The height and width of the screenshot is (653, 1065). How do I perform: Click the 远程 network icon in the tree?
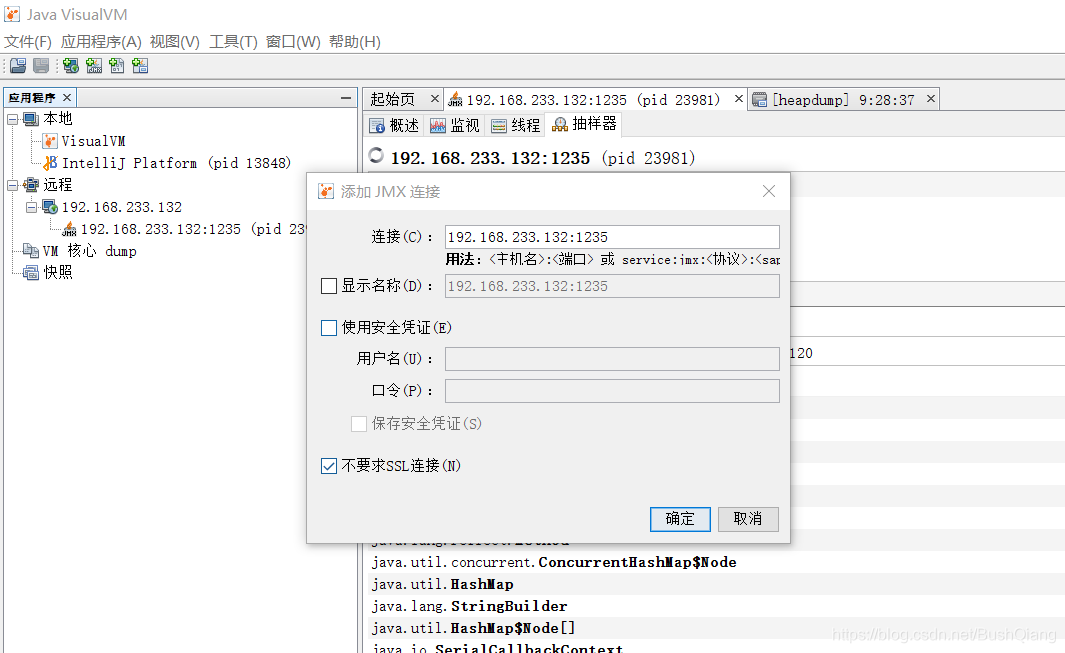pos(31,185)
